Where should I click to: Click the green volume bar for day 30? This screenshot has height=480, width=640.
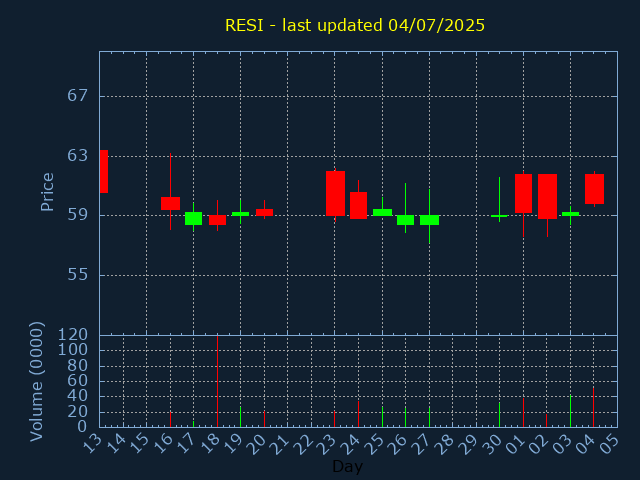(x=499, y=415)
